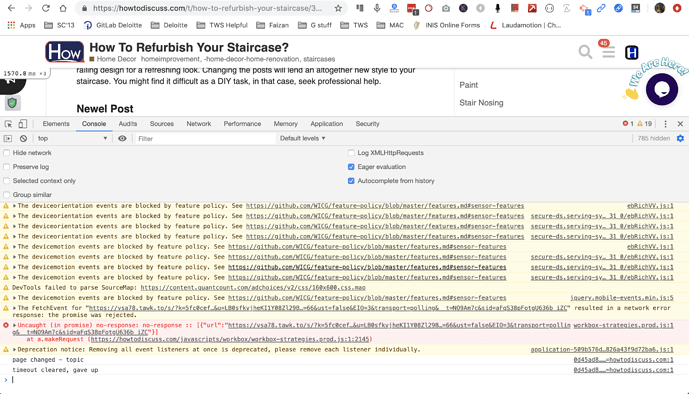Expand the first deviceorientation warning message
Image resolution: width=689 pixels, height=394 pixels.
point(15,206)
